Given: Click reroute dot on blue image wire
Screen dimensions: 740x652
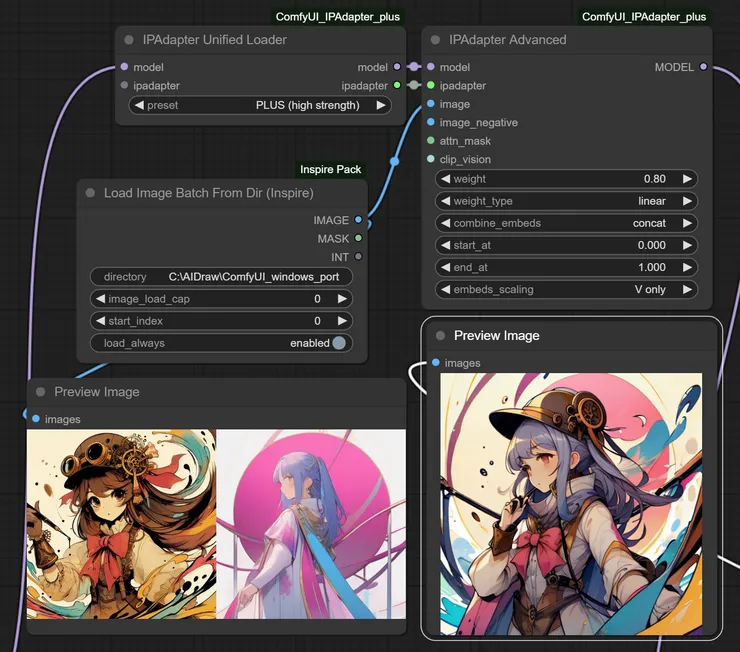Looking at the screenshot, I should (x=395, y=161).
